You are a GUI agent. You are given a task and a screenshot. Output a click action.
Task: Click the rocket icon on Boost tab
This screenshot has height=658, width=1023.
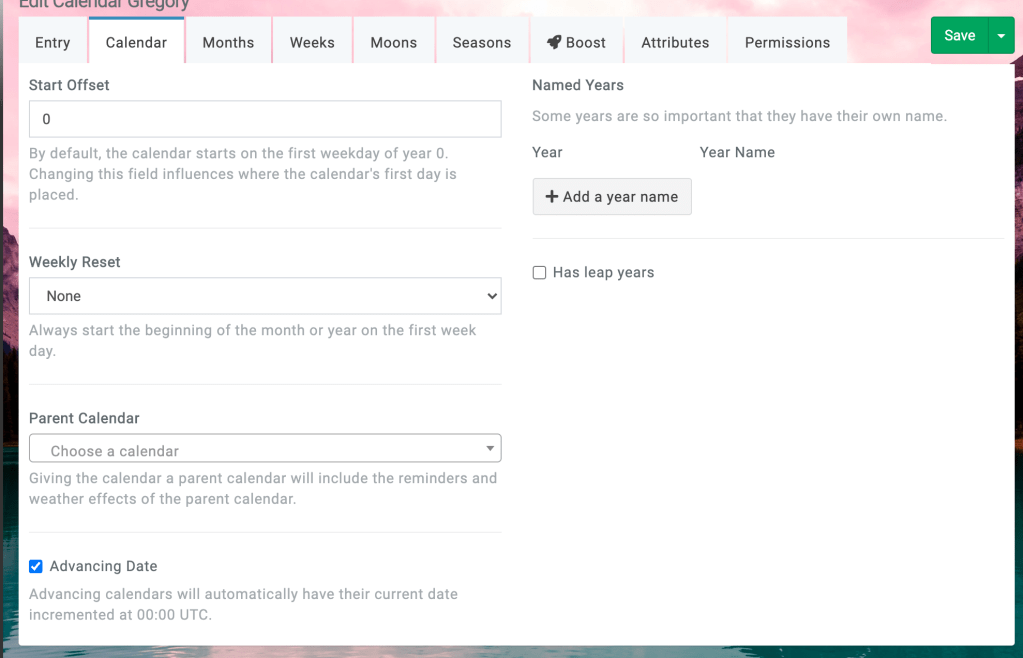point(553,42)
